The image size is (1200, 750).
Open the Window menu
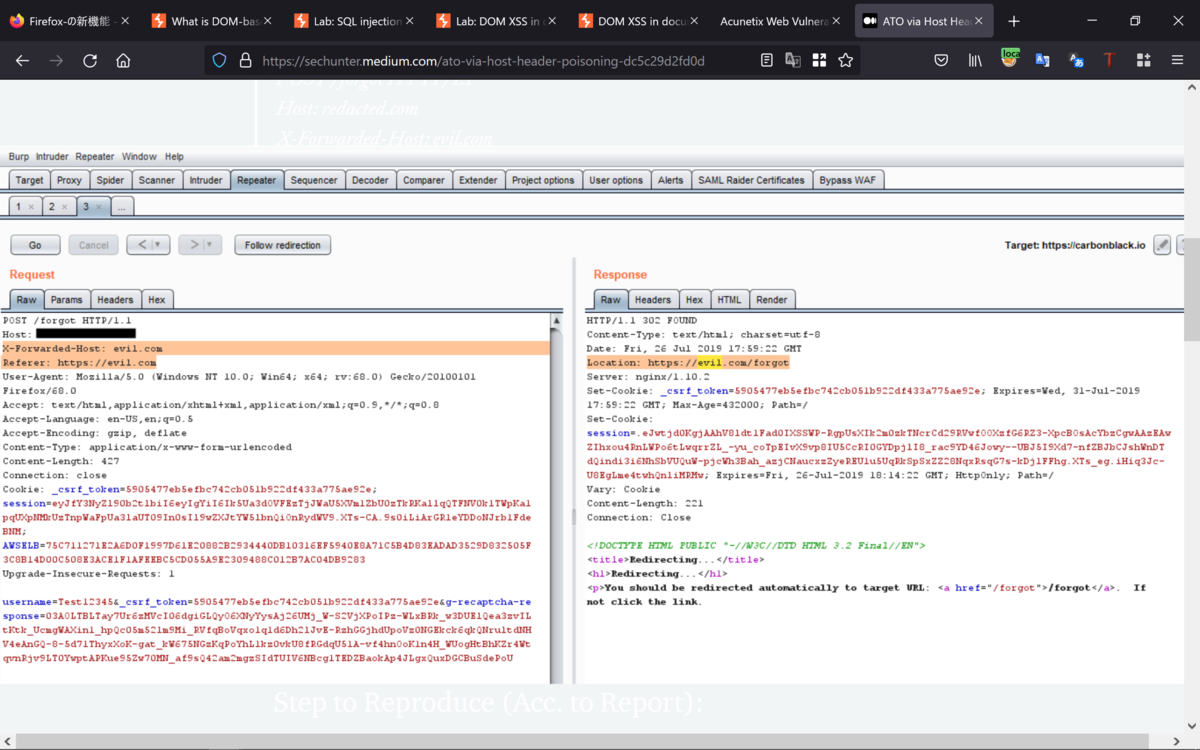(x=139, y=157)
